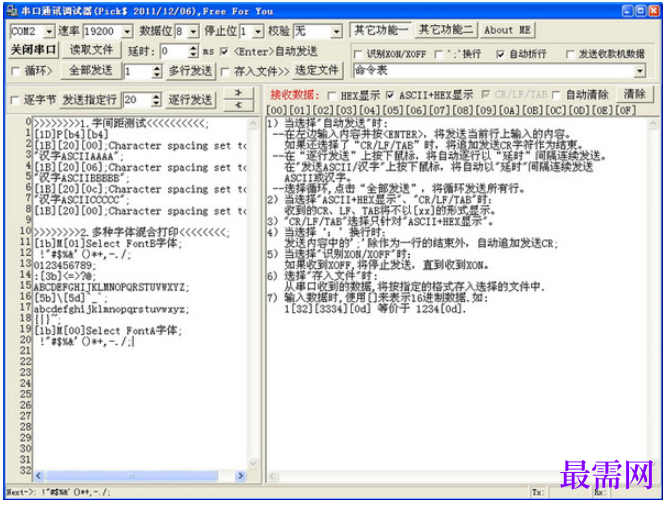Click the 延时 delay input field
Image resolution: width=672 pixels, height=506 pixels.
[x=175, y=52]
